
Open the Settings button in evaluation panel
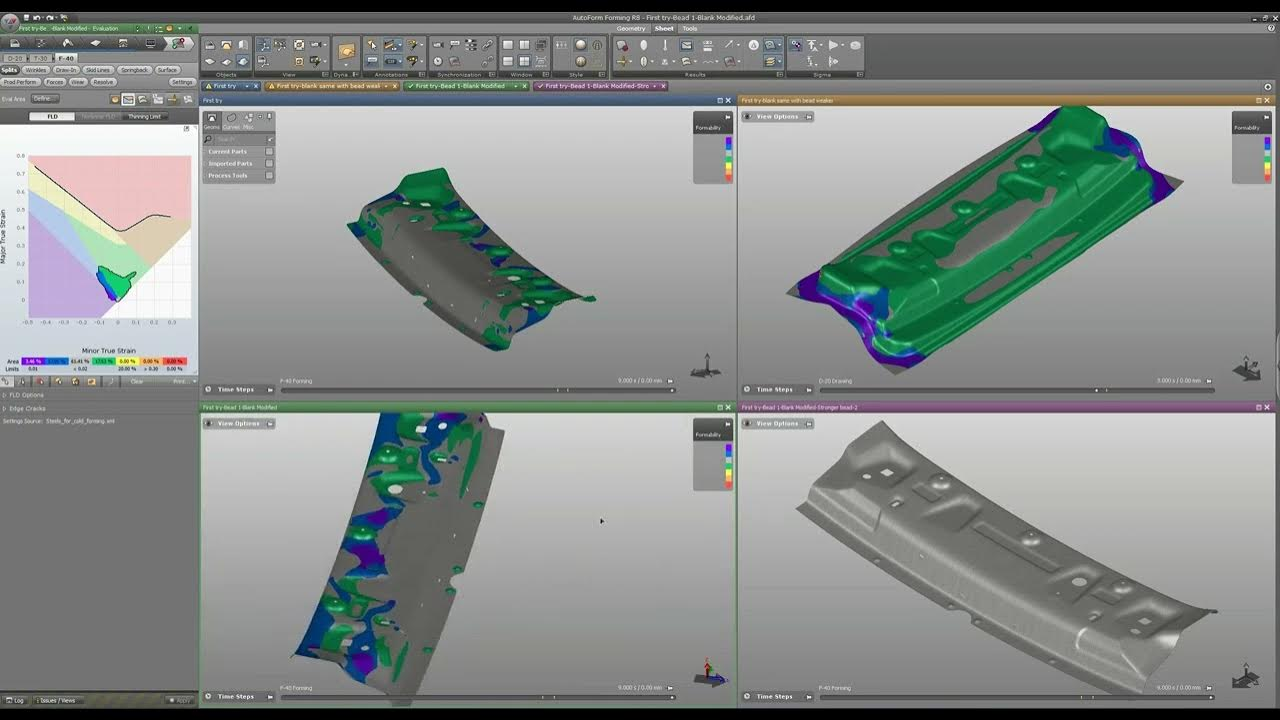pos(182,82)
